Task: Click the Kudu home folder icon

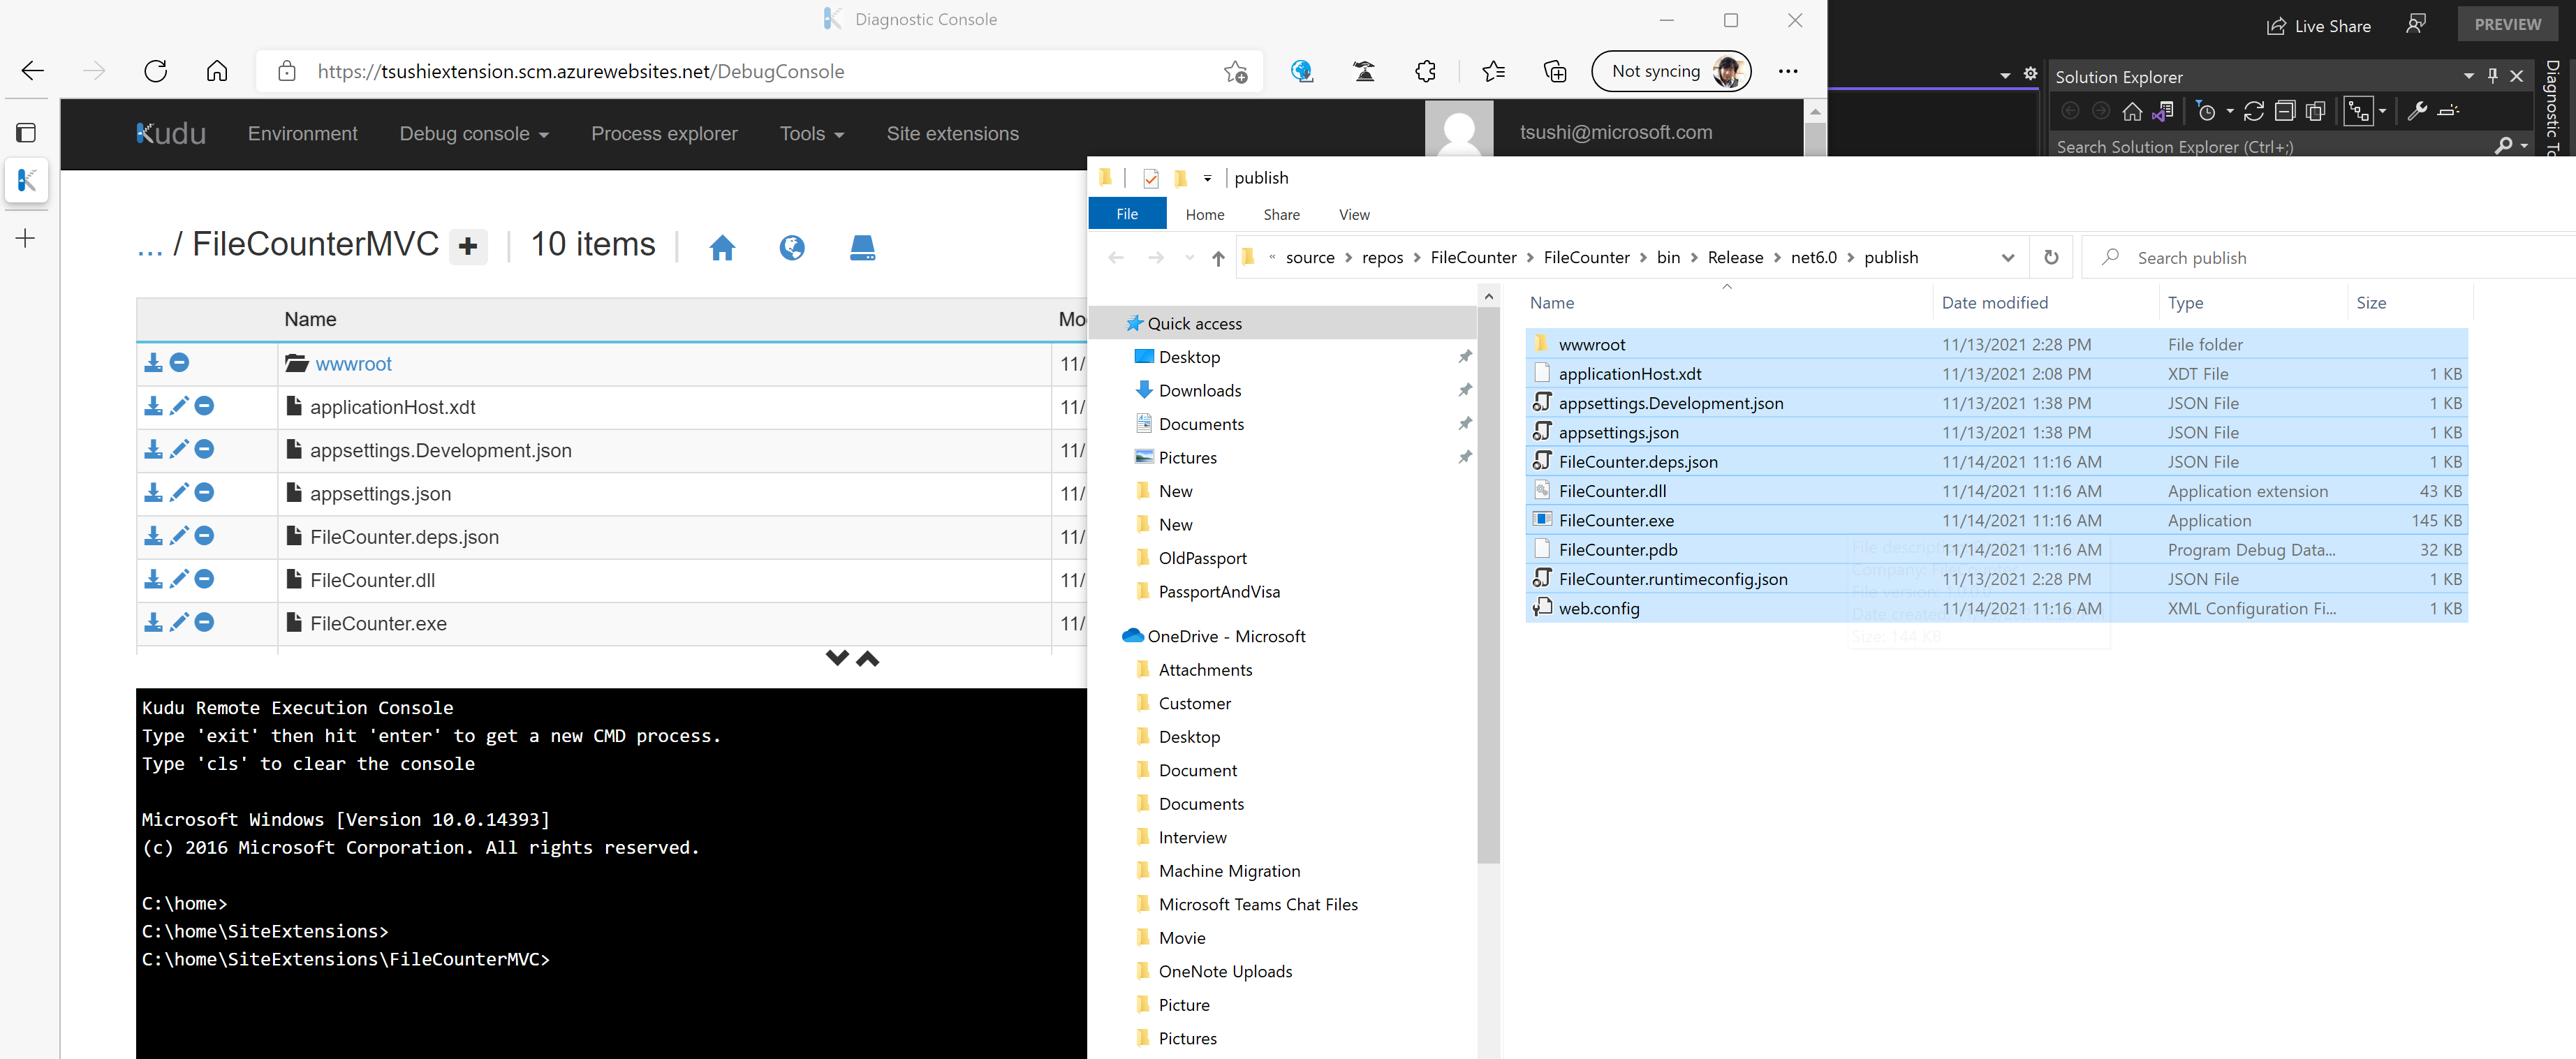Action: [722, 247]
